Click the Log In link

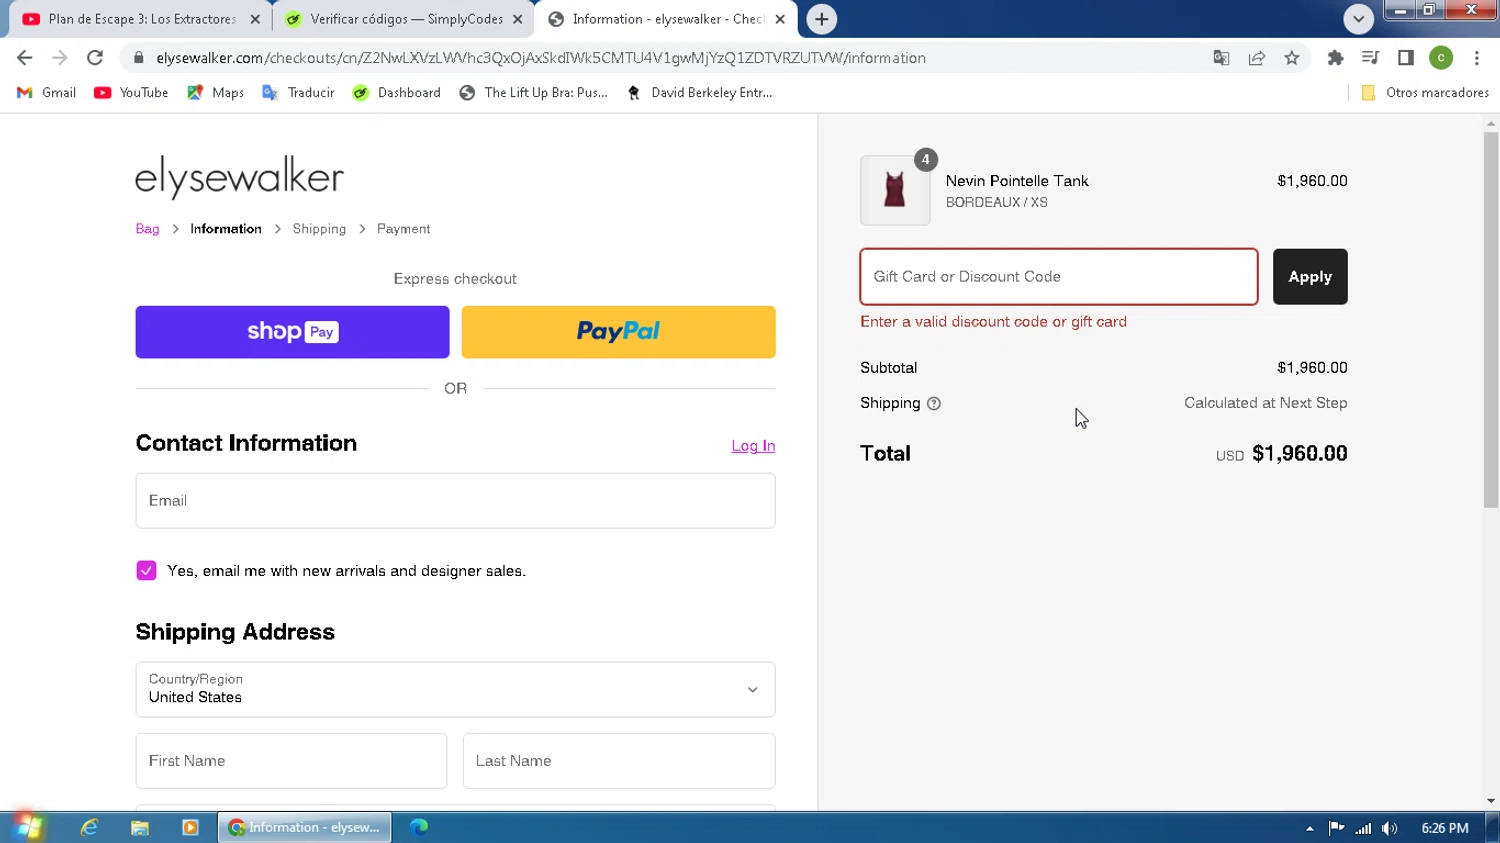pos(753,446)
